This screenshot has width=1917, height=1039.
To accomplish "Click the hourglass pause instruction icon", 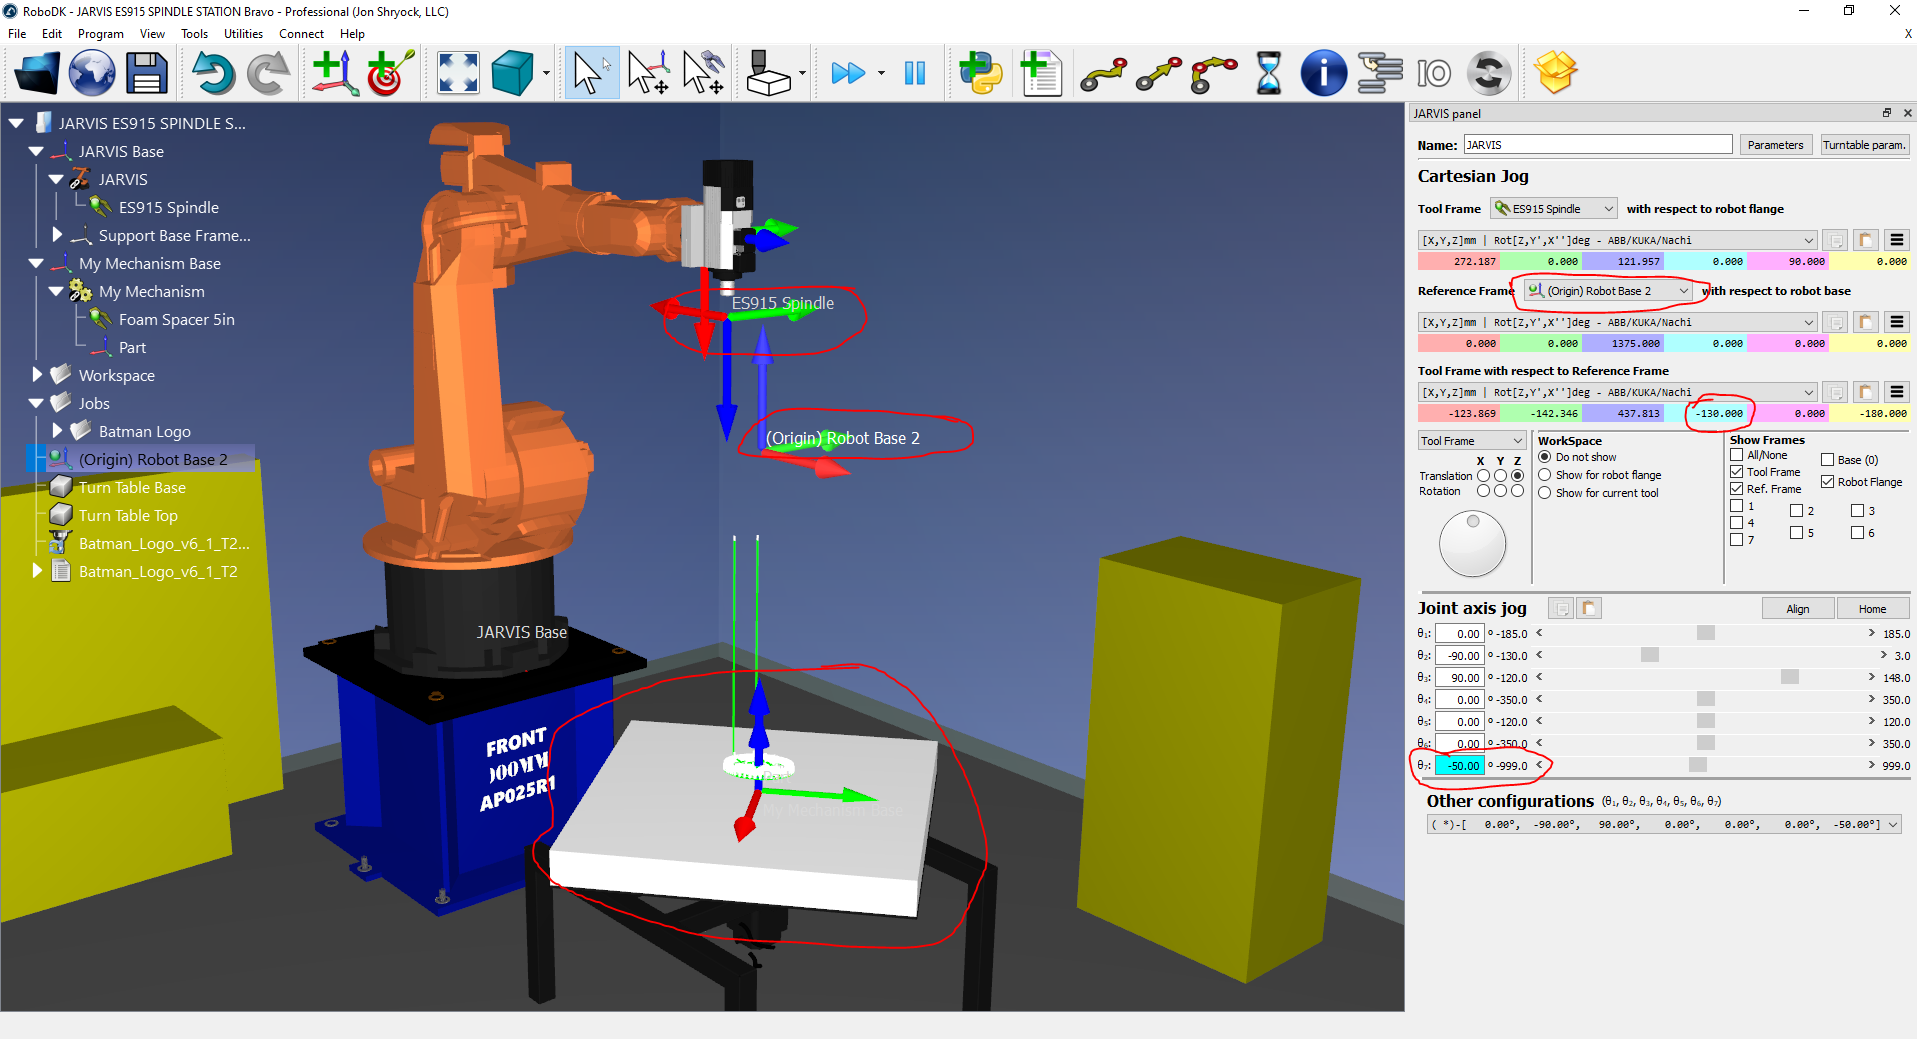I will (1268, 74).
